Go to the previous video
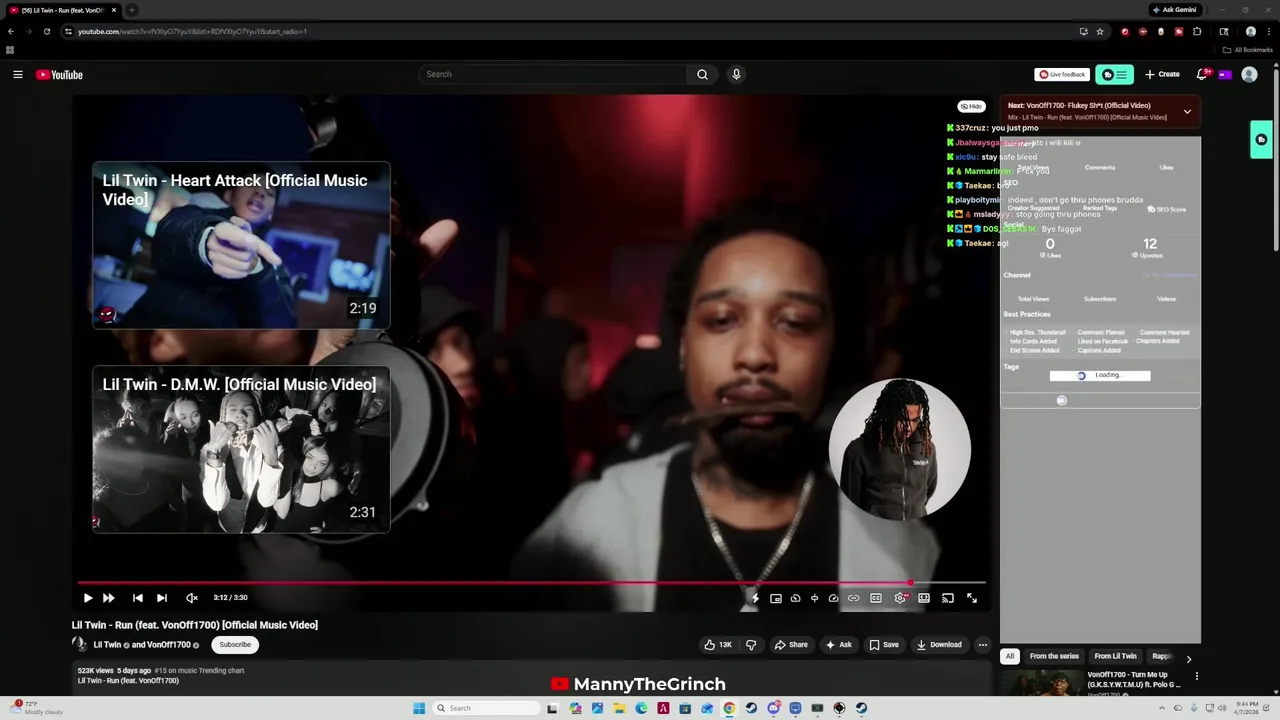The height and width of the screenshot is (720, 1280). pyautogui.click(x=138, y=598)
